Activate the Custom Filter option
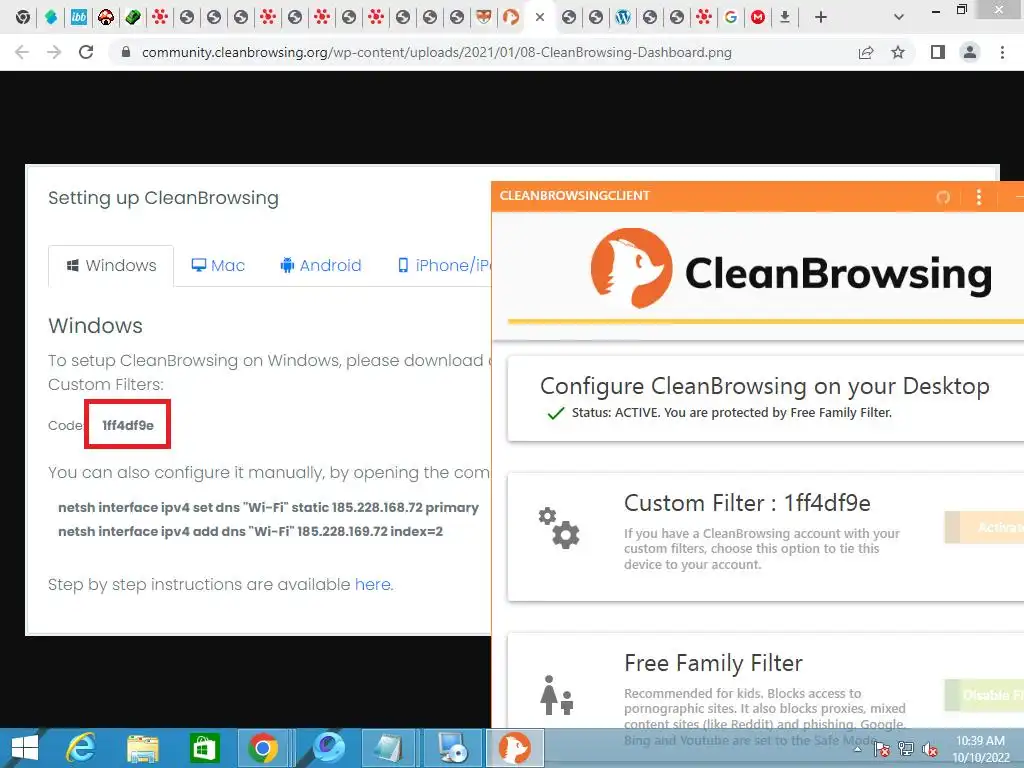This screenshot has height=768, width=1024. coord(984,527)
